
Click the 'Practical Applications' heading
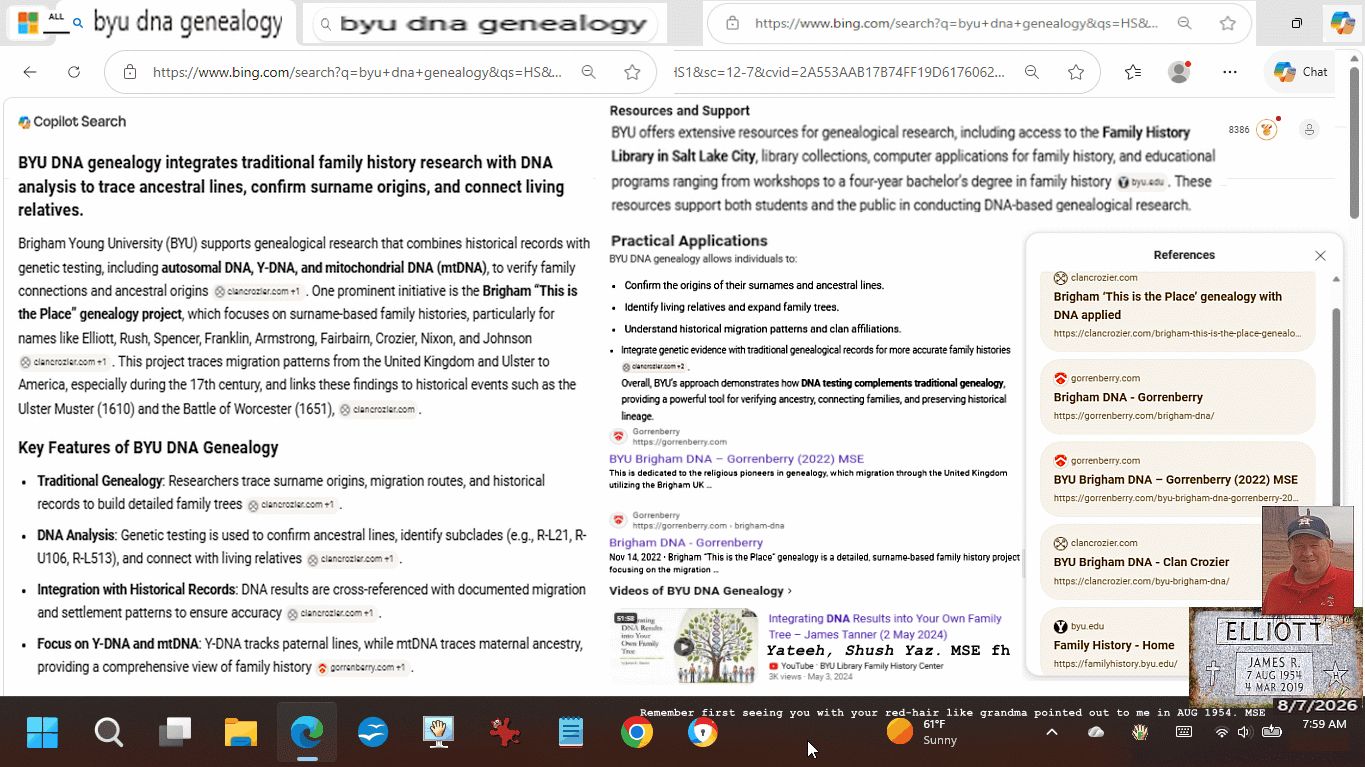pos(689,241)
